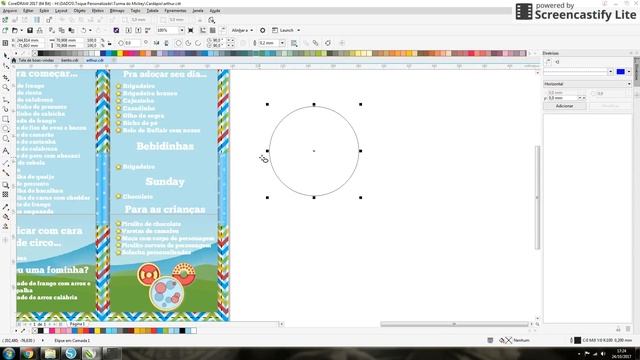Select the Página 1 page tab

(x=77, y=324)
